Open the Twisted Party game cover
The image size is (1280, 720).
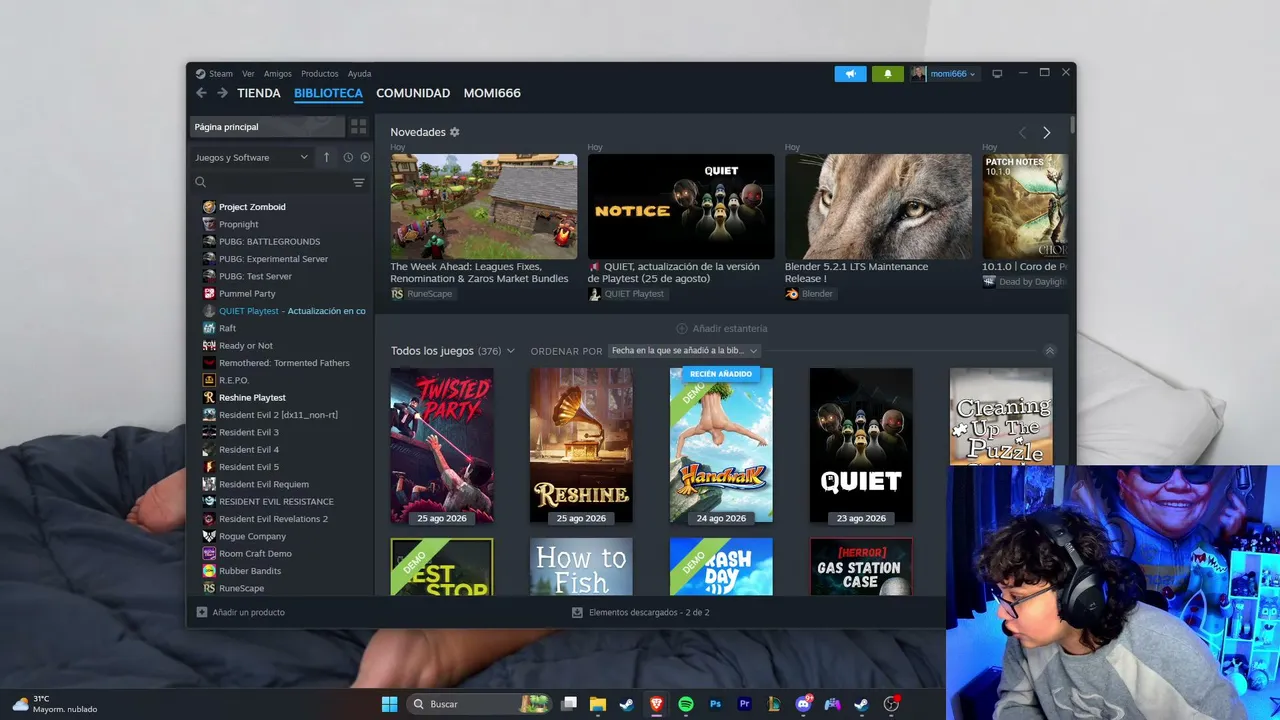(442, 446)
